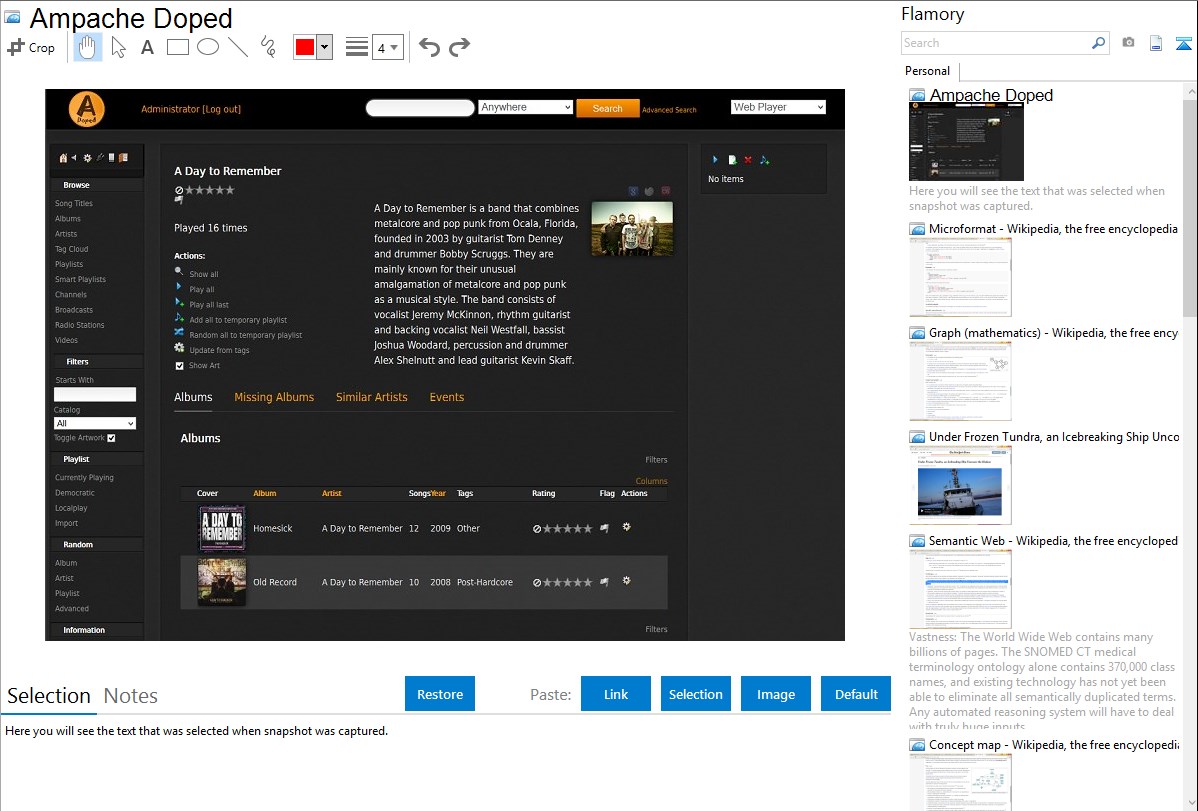Click the blue play icon above No items
This screenshot has width=1198, height=811.
715,160
